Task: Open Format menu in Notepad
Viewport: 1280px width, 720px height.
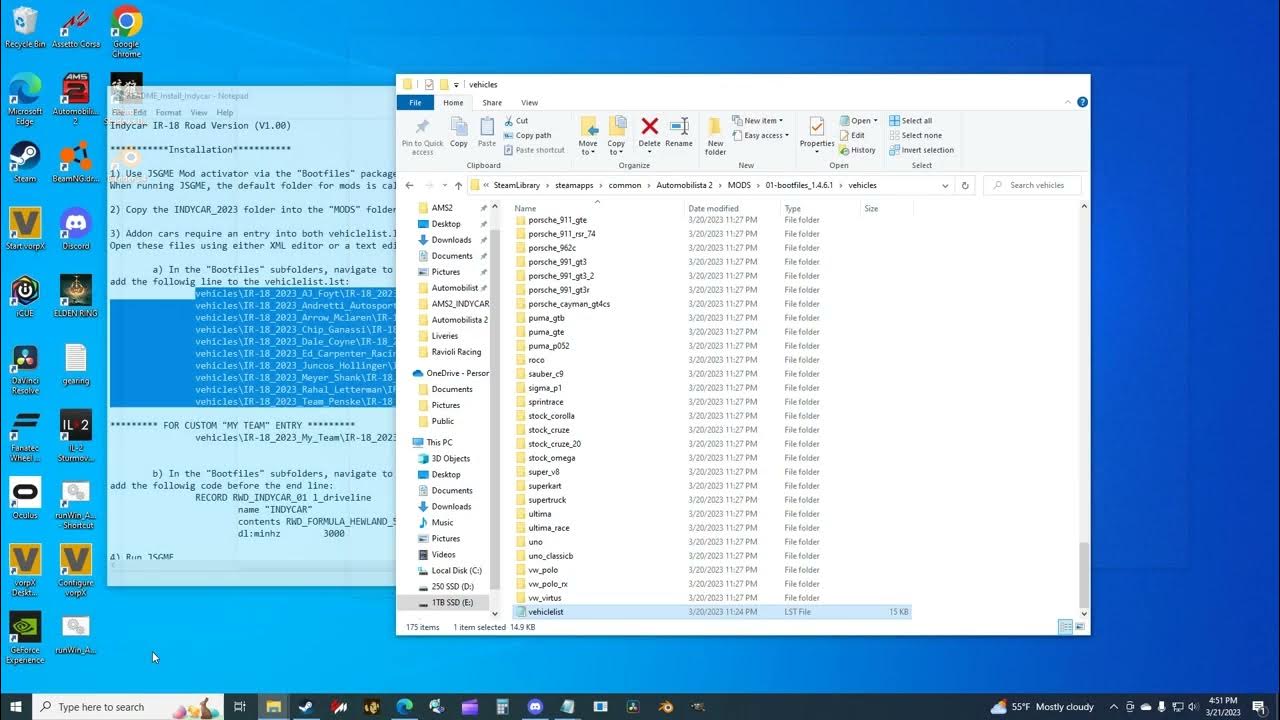Action: [168, 113]
